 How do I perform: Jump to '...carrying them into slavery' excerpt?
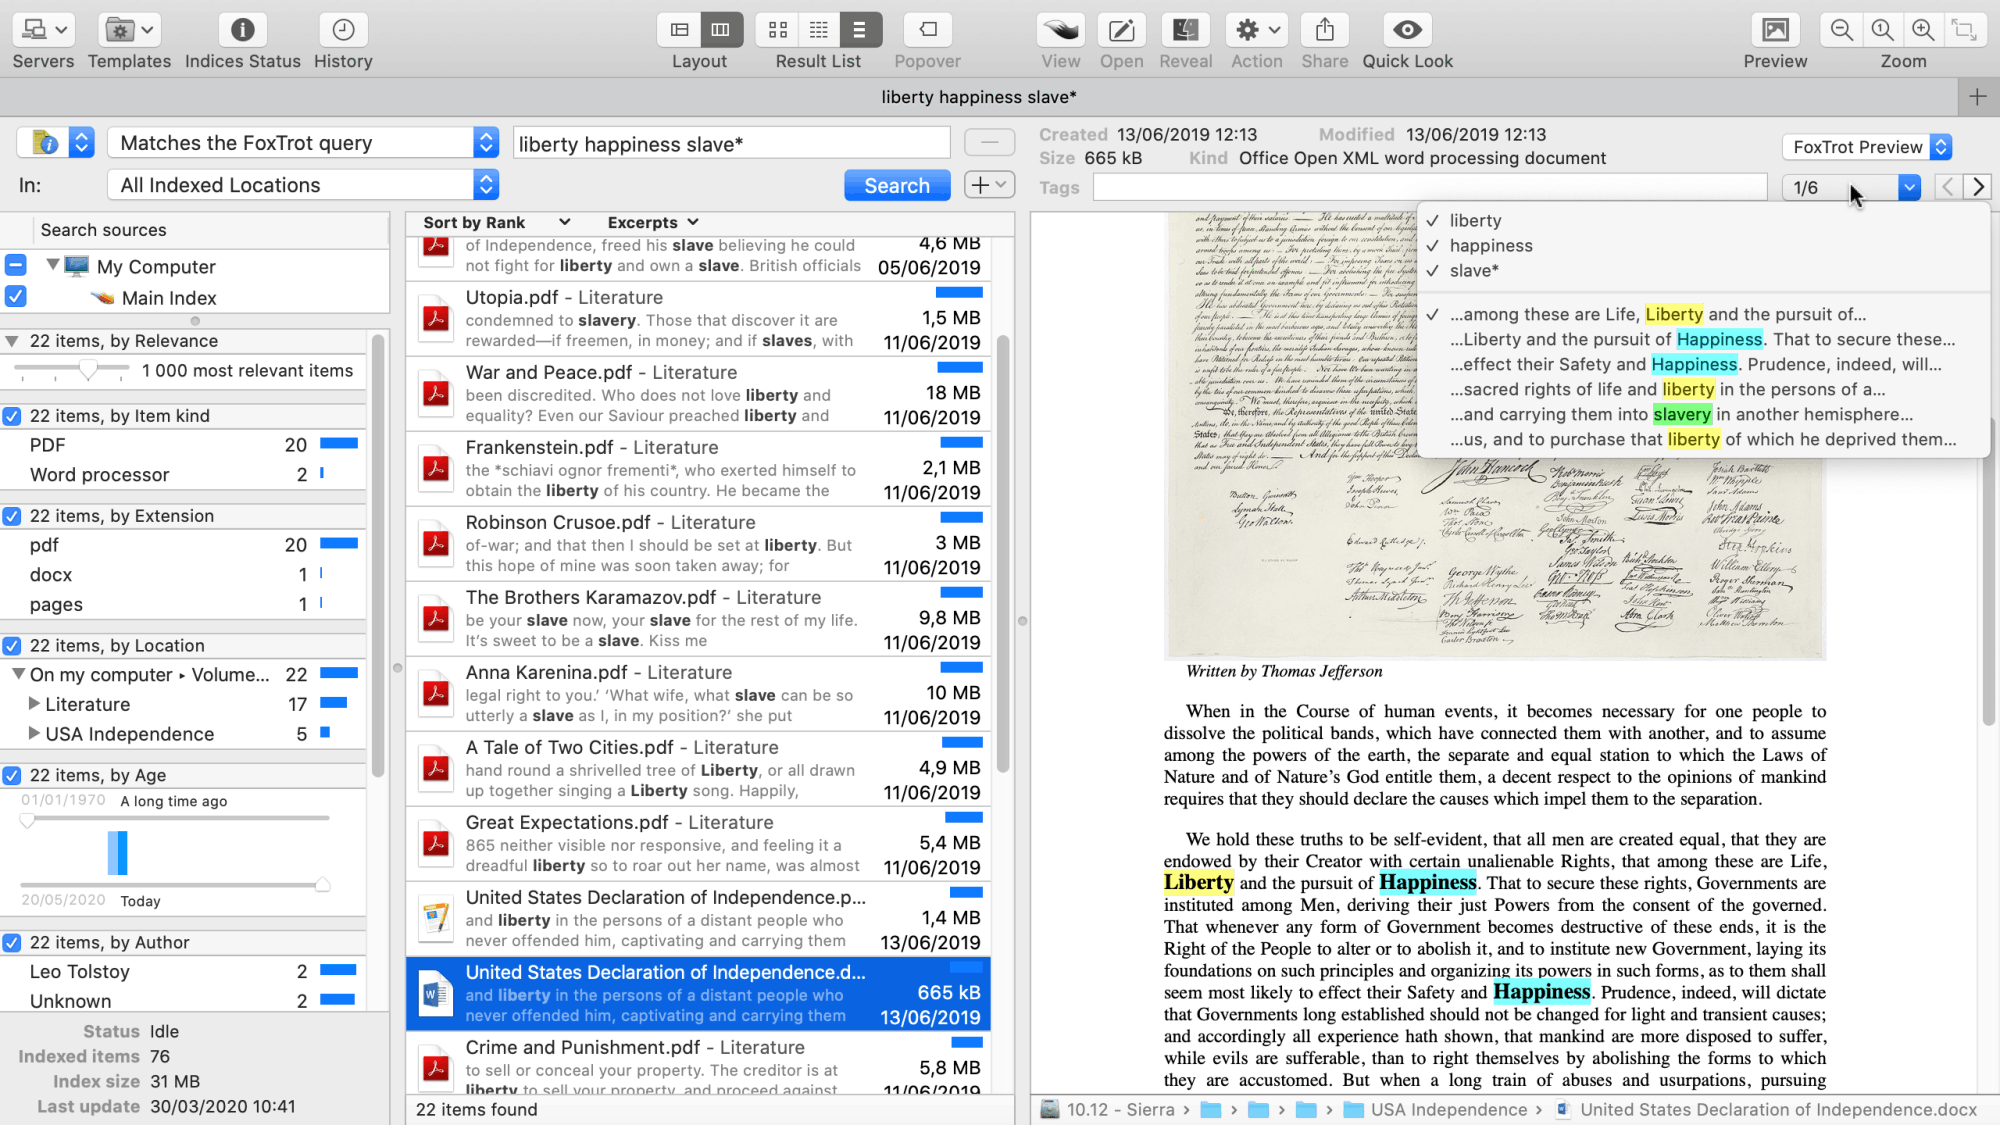pos(1681,414)
